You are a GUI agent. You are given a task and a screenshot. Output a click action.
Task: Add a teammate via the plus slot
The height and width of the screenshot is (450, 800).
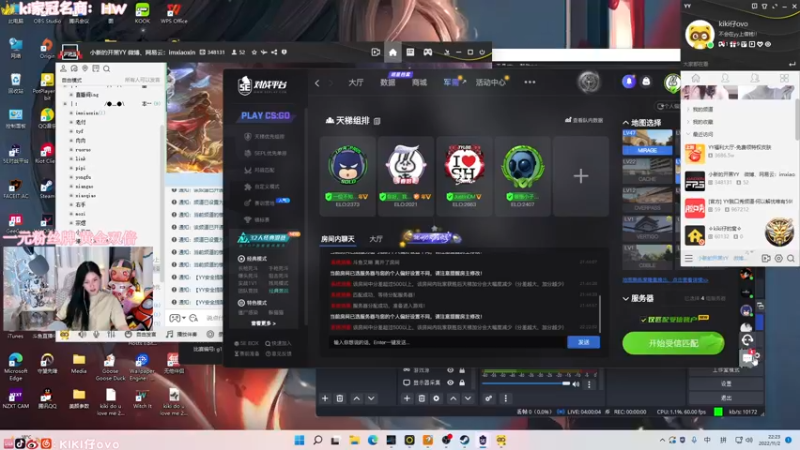tap(581, 176)
